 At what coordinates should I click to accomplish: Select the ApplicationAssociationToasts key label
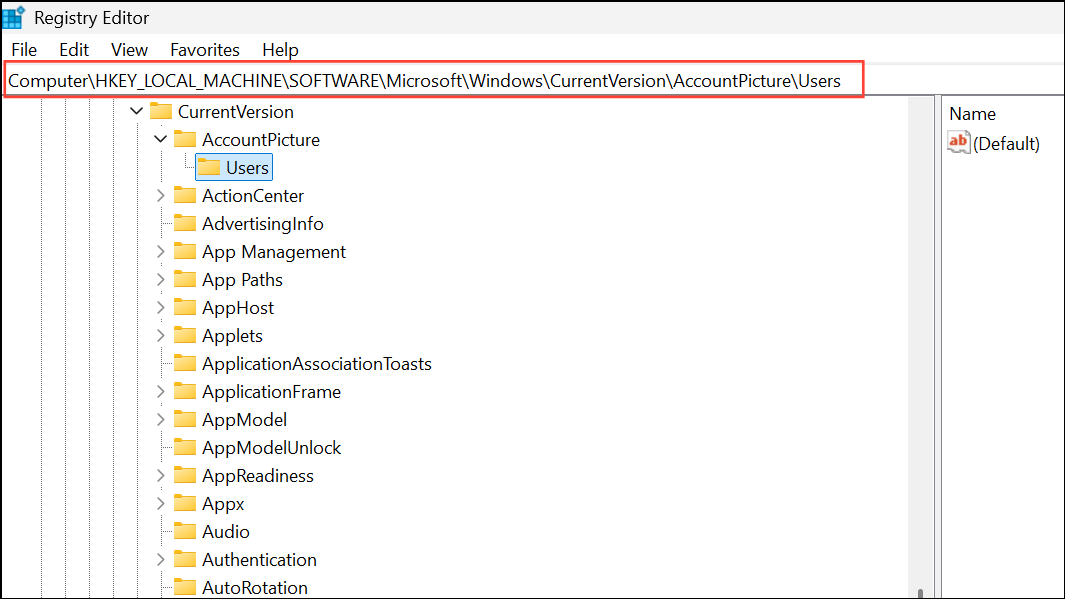click(317, 364)
